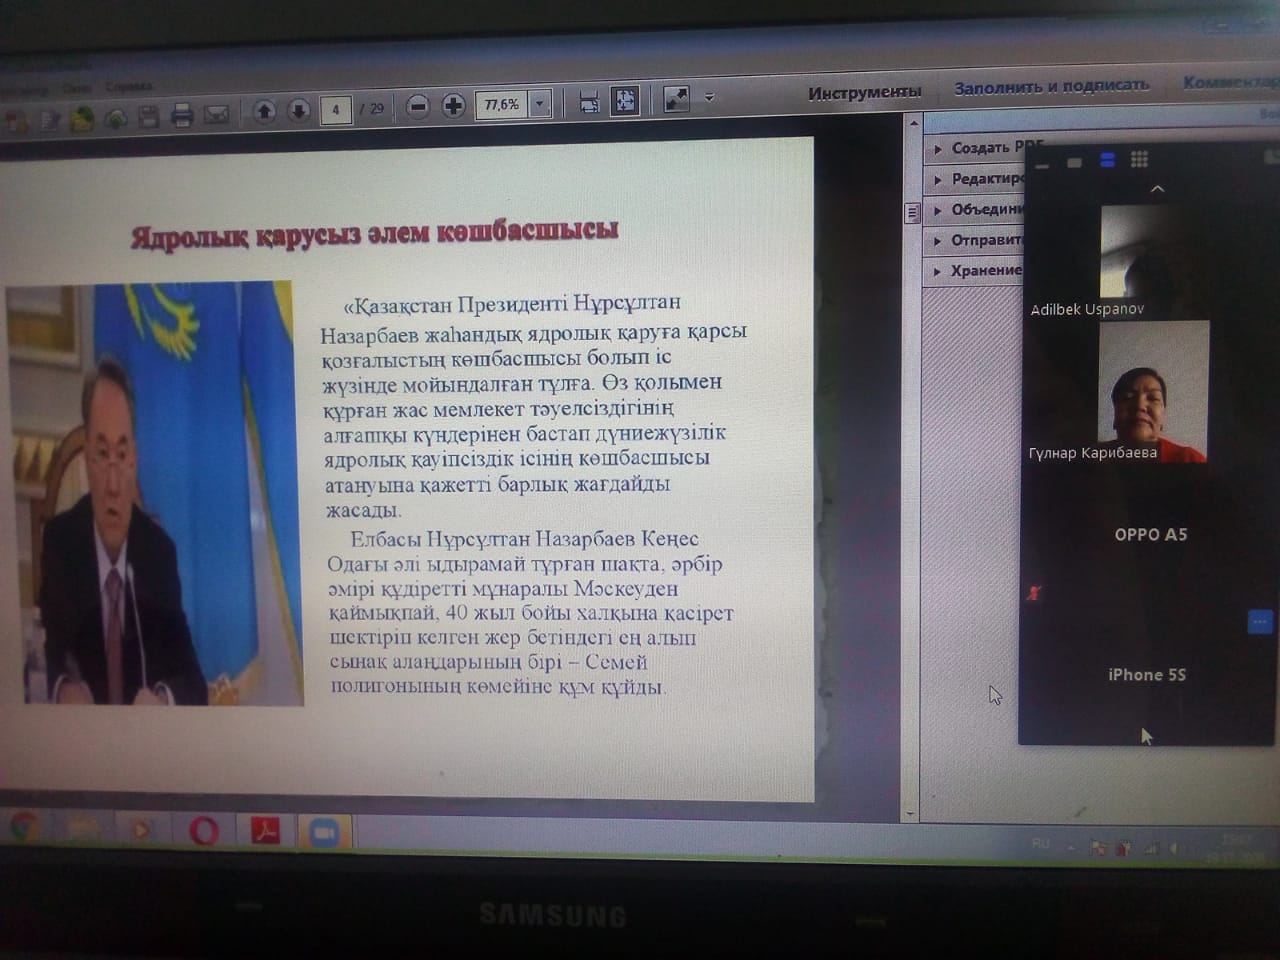This screenshot has width=1280, height=960.
Task: Open the zoom percentage dropdown
Action: [540, 103]
